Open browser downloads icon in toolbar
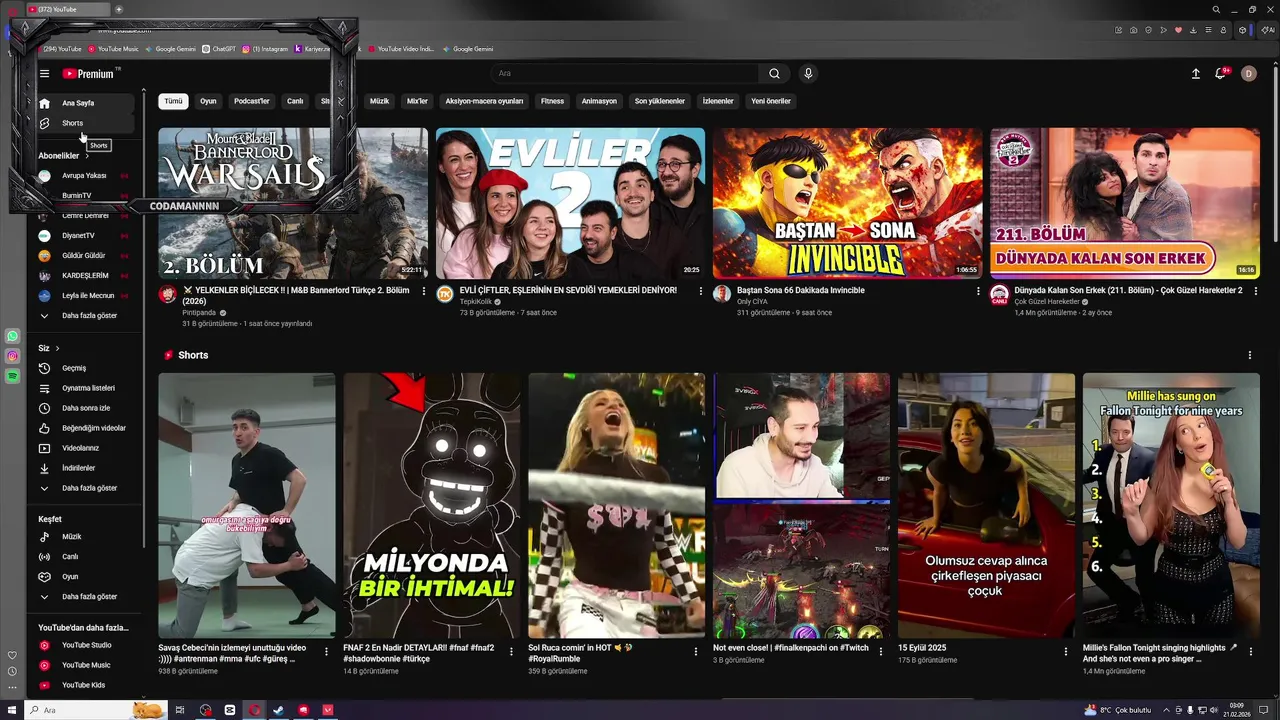The image size is (1280, 720). coord(1193,30)
